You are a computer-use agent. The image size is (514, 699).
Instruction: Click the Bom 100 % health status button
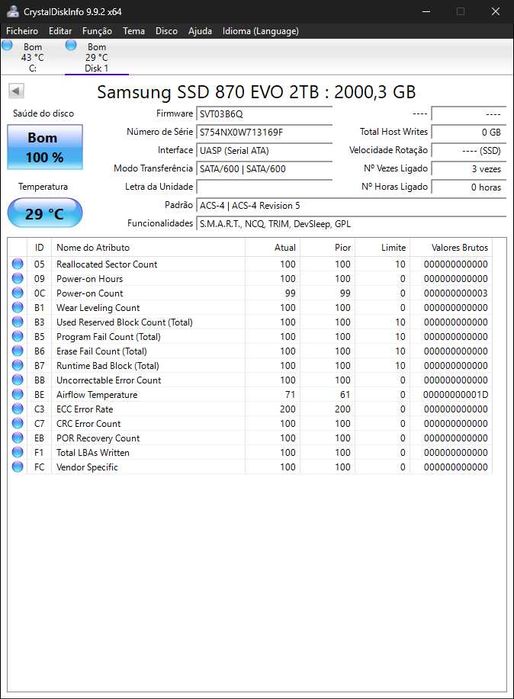45,147
